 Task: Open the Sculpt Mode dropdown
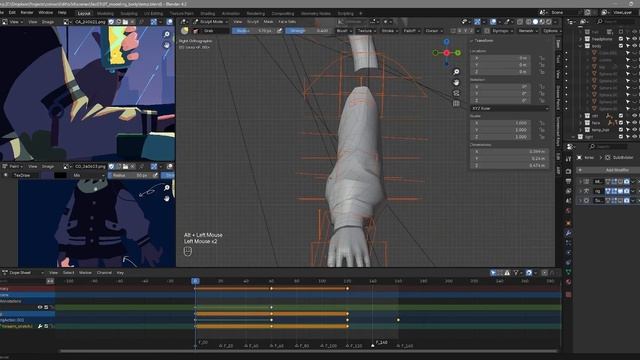click(210, 22)
